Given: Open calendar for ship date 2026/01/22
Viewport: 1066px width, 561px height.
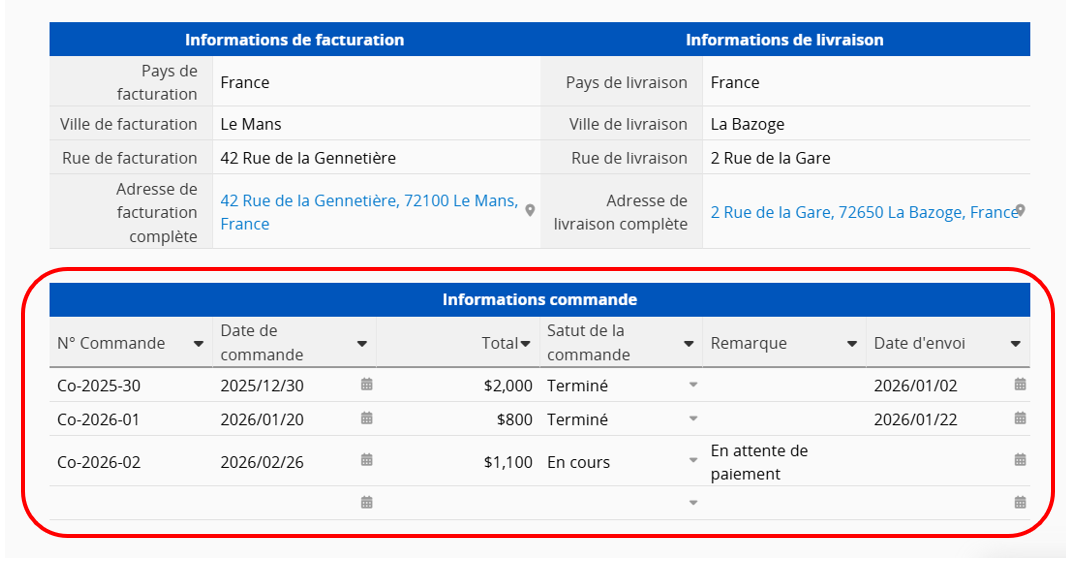Looking at the screenshot, I should click(1020, 418).
